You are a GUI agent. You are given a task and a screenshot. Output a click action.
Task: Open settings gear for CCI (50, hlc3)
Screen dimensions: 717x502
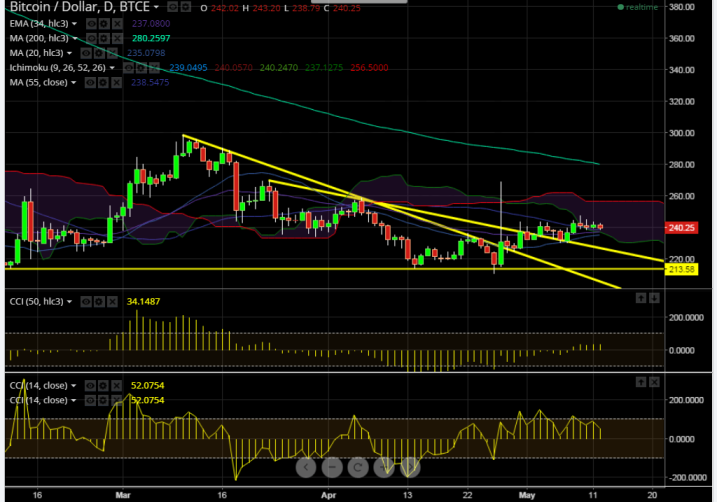[99, 302]
